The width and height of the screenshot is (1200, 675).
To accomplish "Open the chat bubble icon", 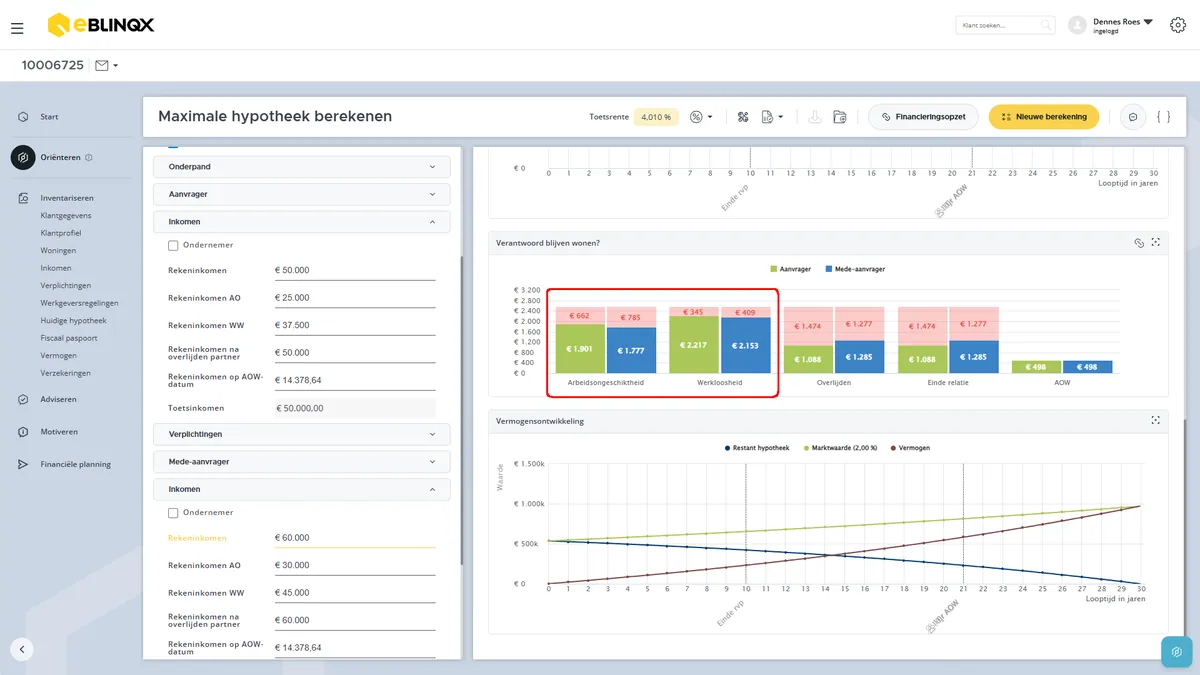I will (x=1133, y=117).
